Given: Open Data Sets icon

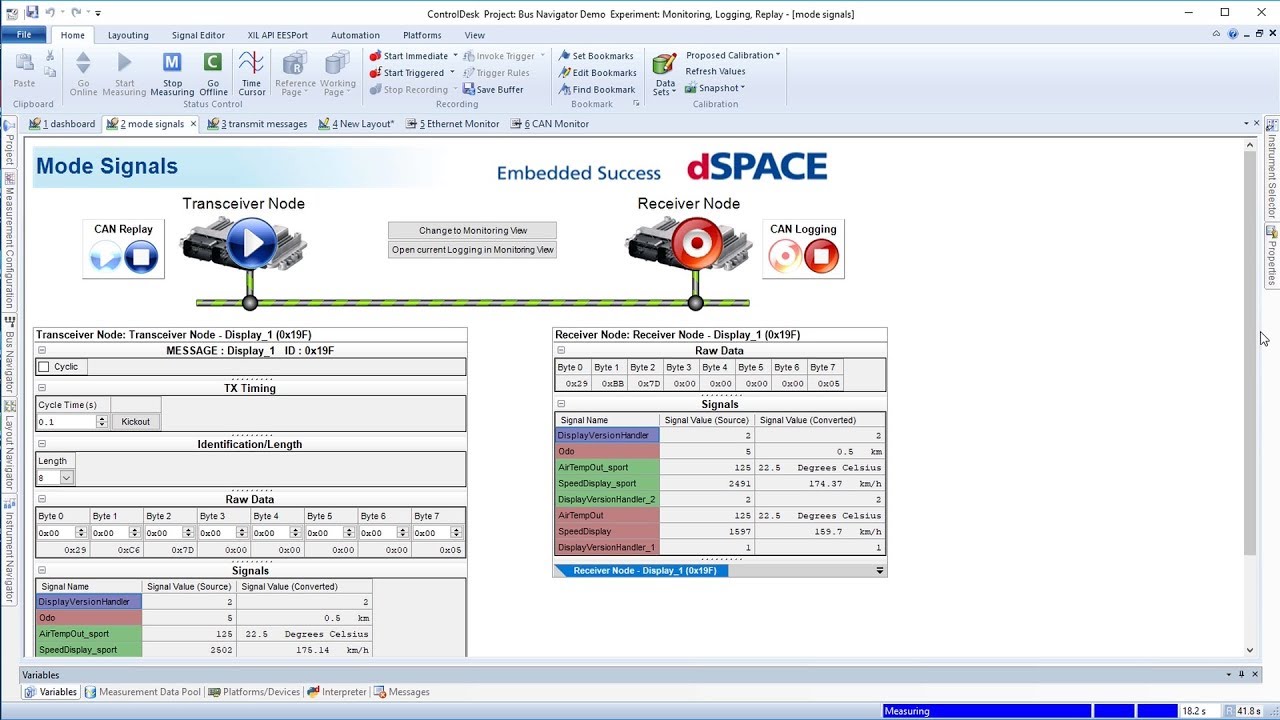Looking at the screenshot, I should click(x=664, y=73).
